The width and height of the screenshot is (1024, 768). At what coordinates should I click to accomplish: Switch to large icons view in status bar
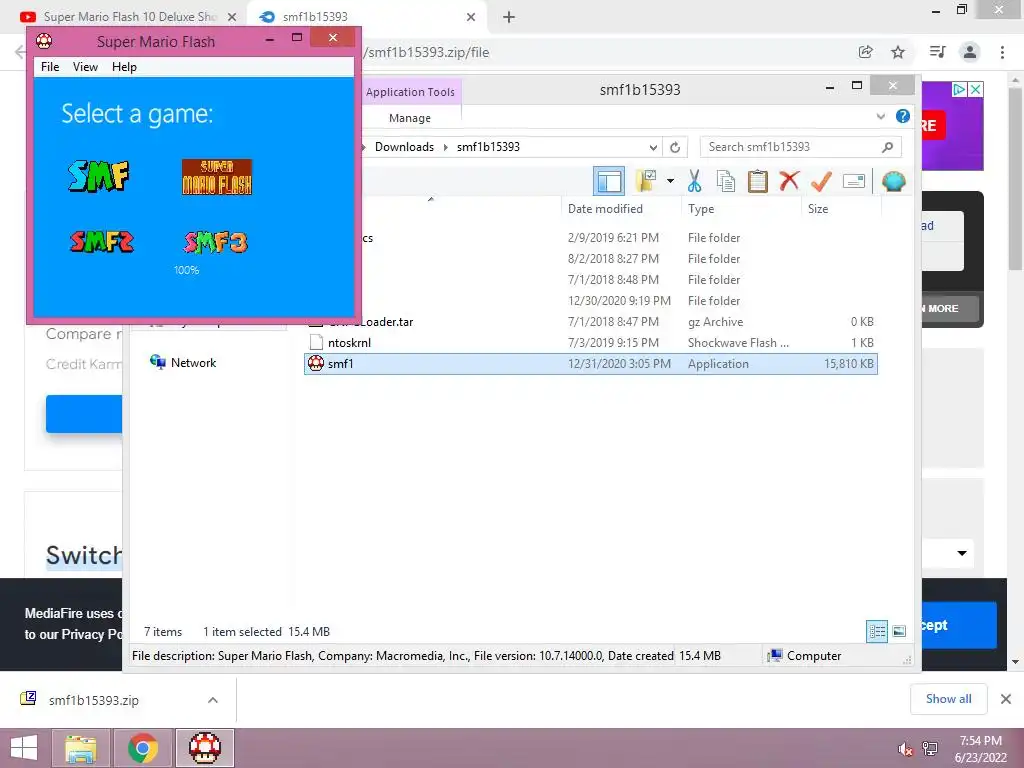click(899, 631)
